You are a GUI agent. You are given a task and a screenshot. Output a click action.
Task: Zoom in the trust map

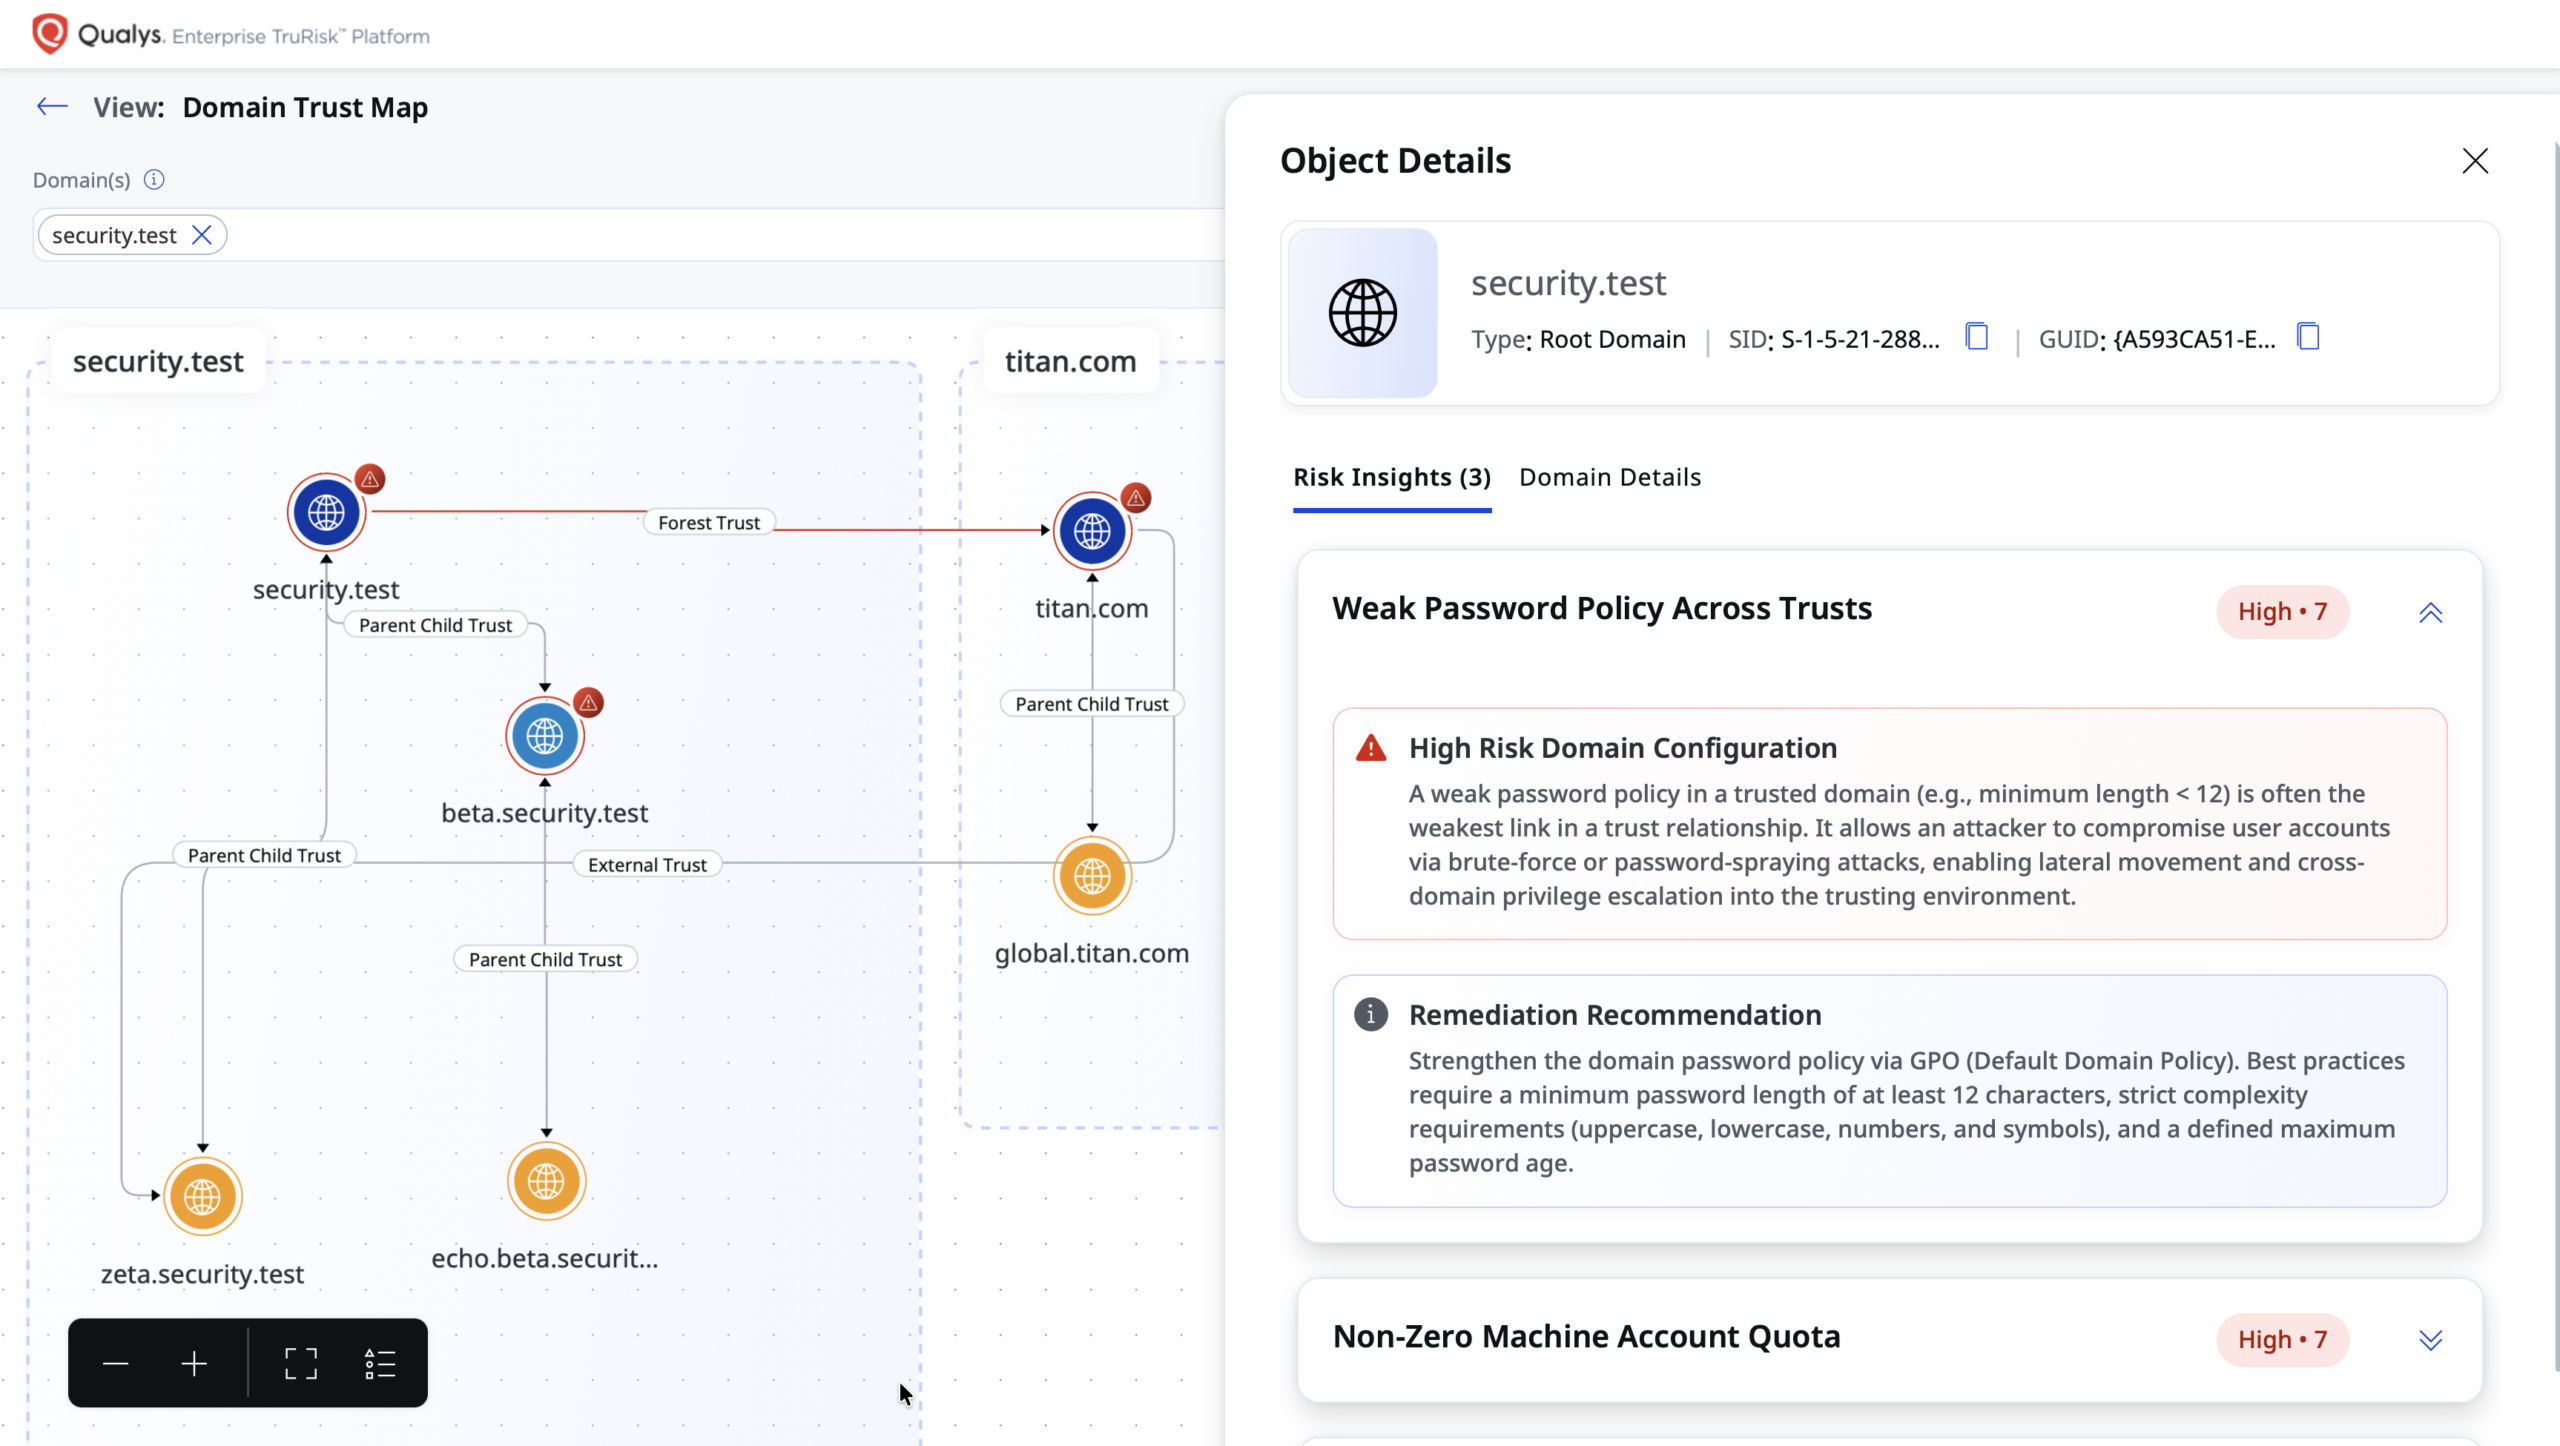coord(194,1363)
